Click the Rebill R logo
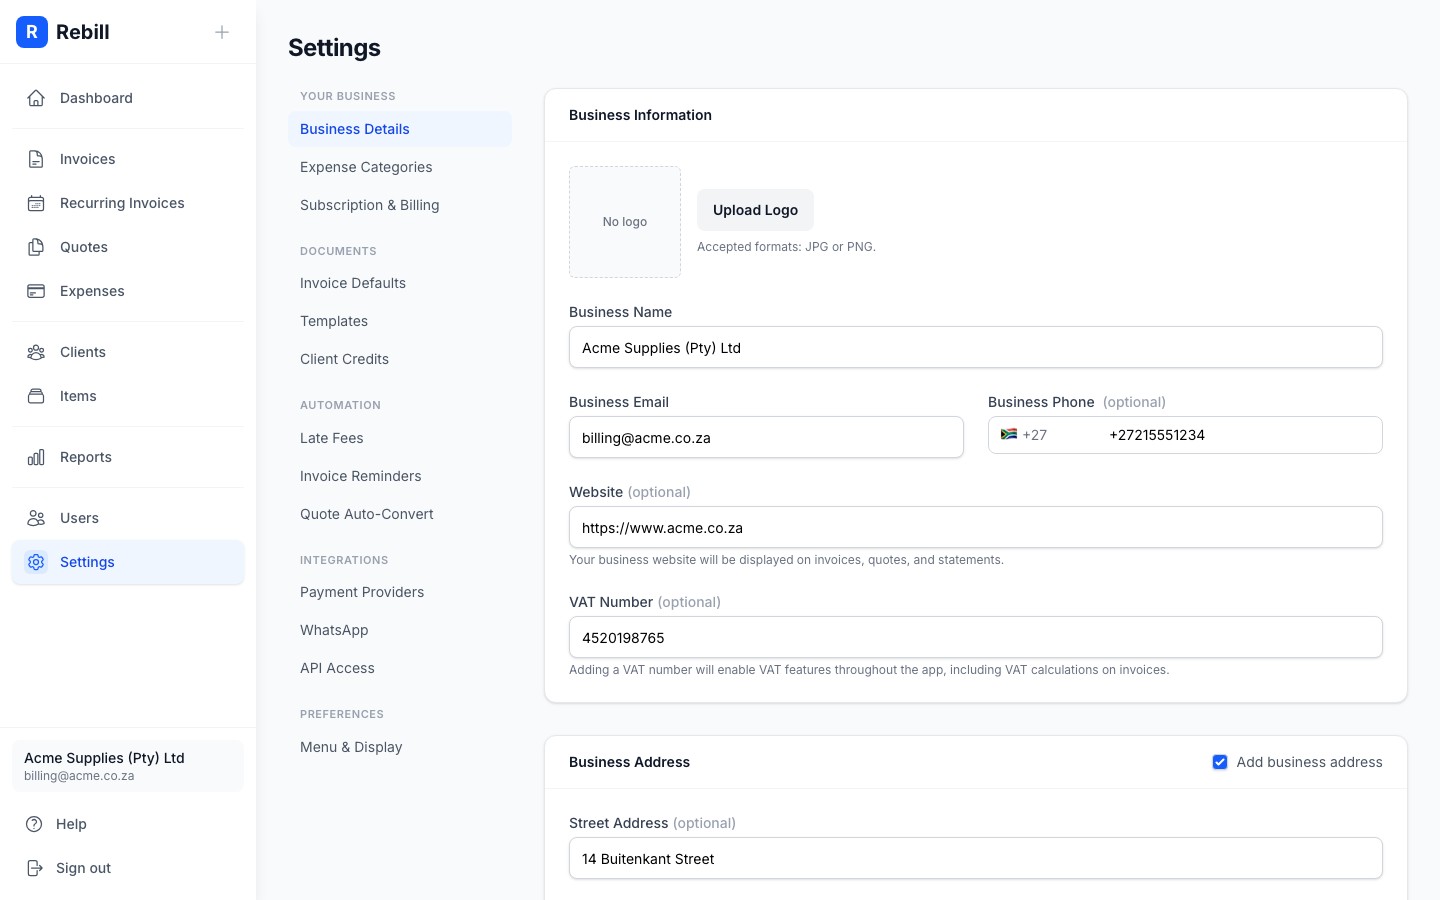This screenshot has width=1440, height=900. pyautogui.click(x=32, y=32)
